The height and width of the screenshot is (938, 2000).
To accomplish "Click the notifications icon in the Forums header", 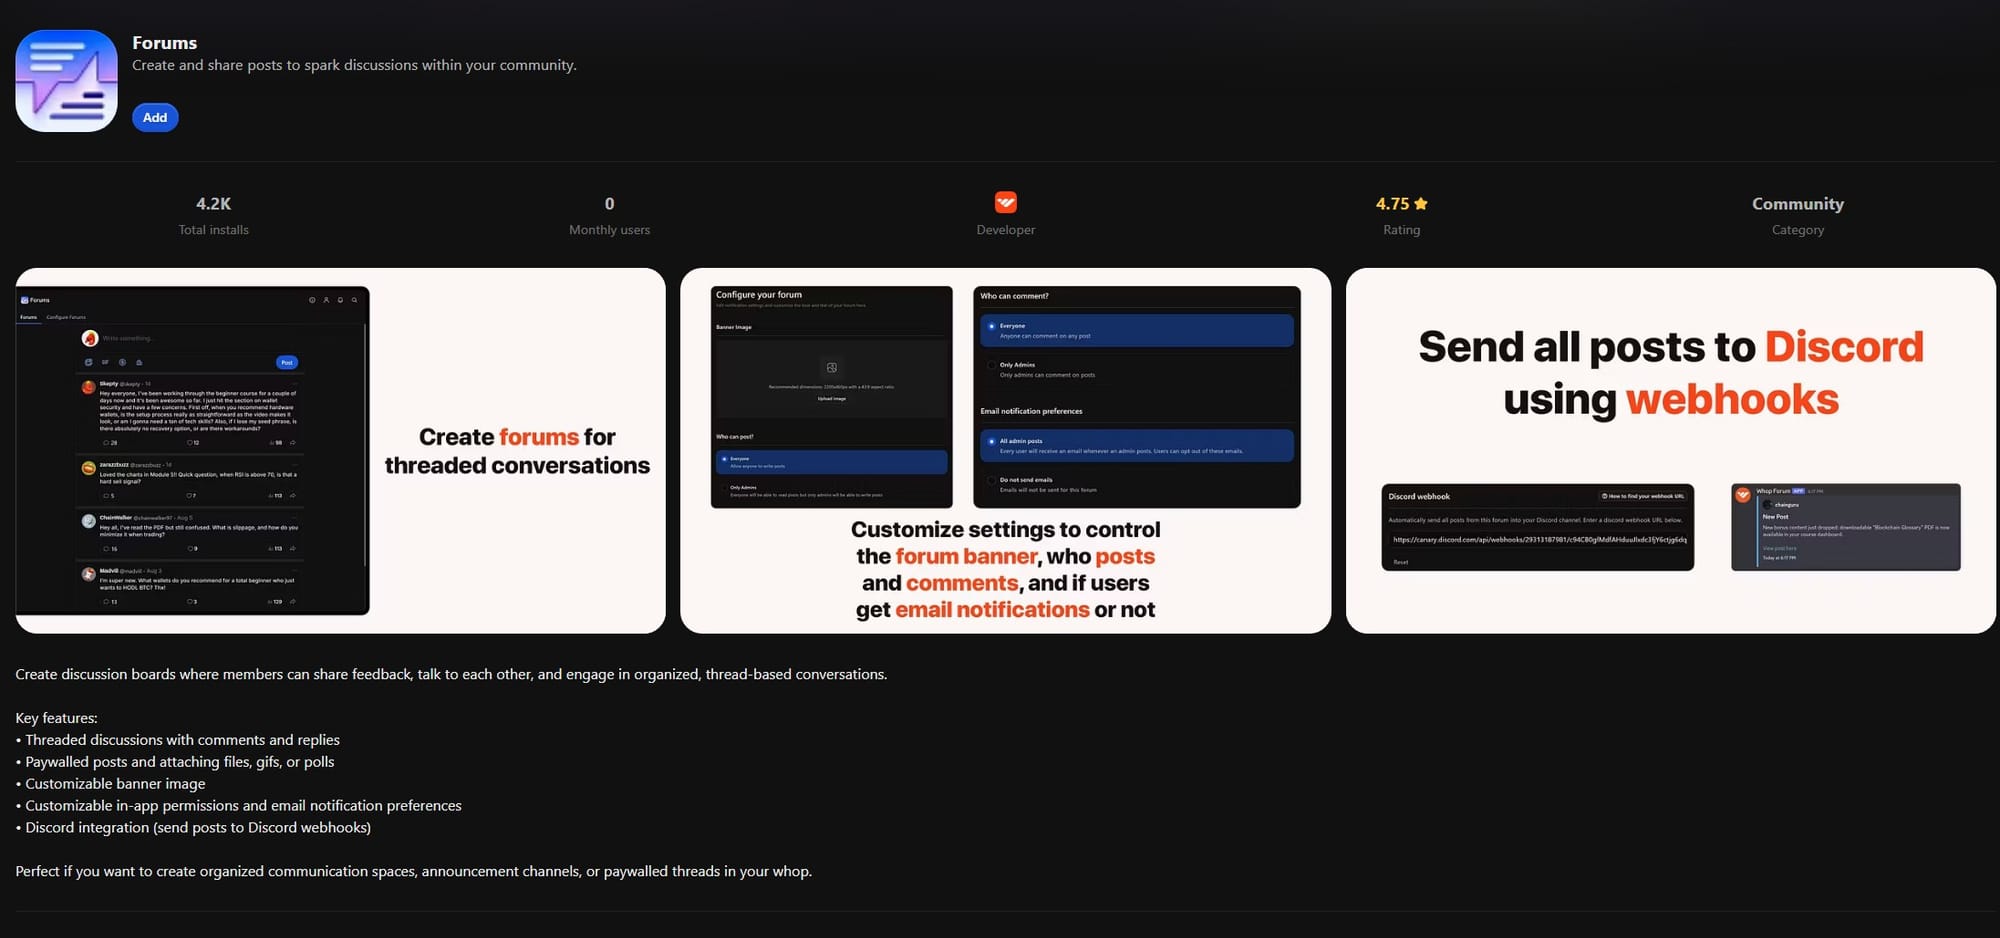I will 339,300.
